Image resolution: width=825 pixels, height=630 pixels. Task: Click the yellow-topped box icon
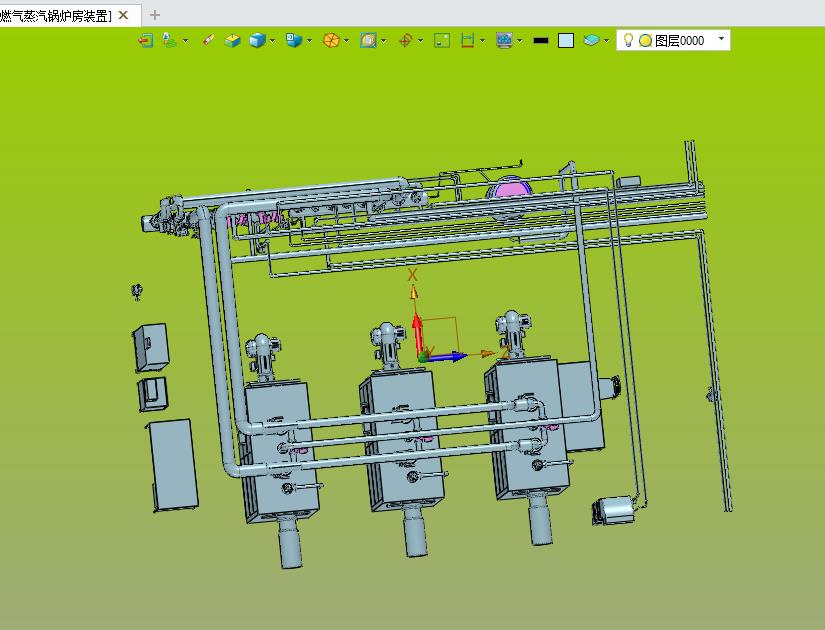pyautogui.click(x=232, y=41)
